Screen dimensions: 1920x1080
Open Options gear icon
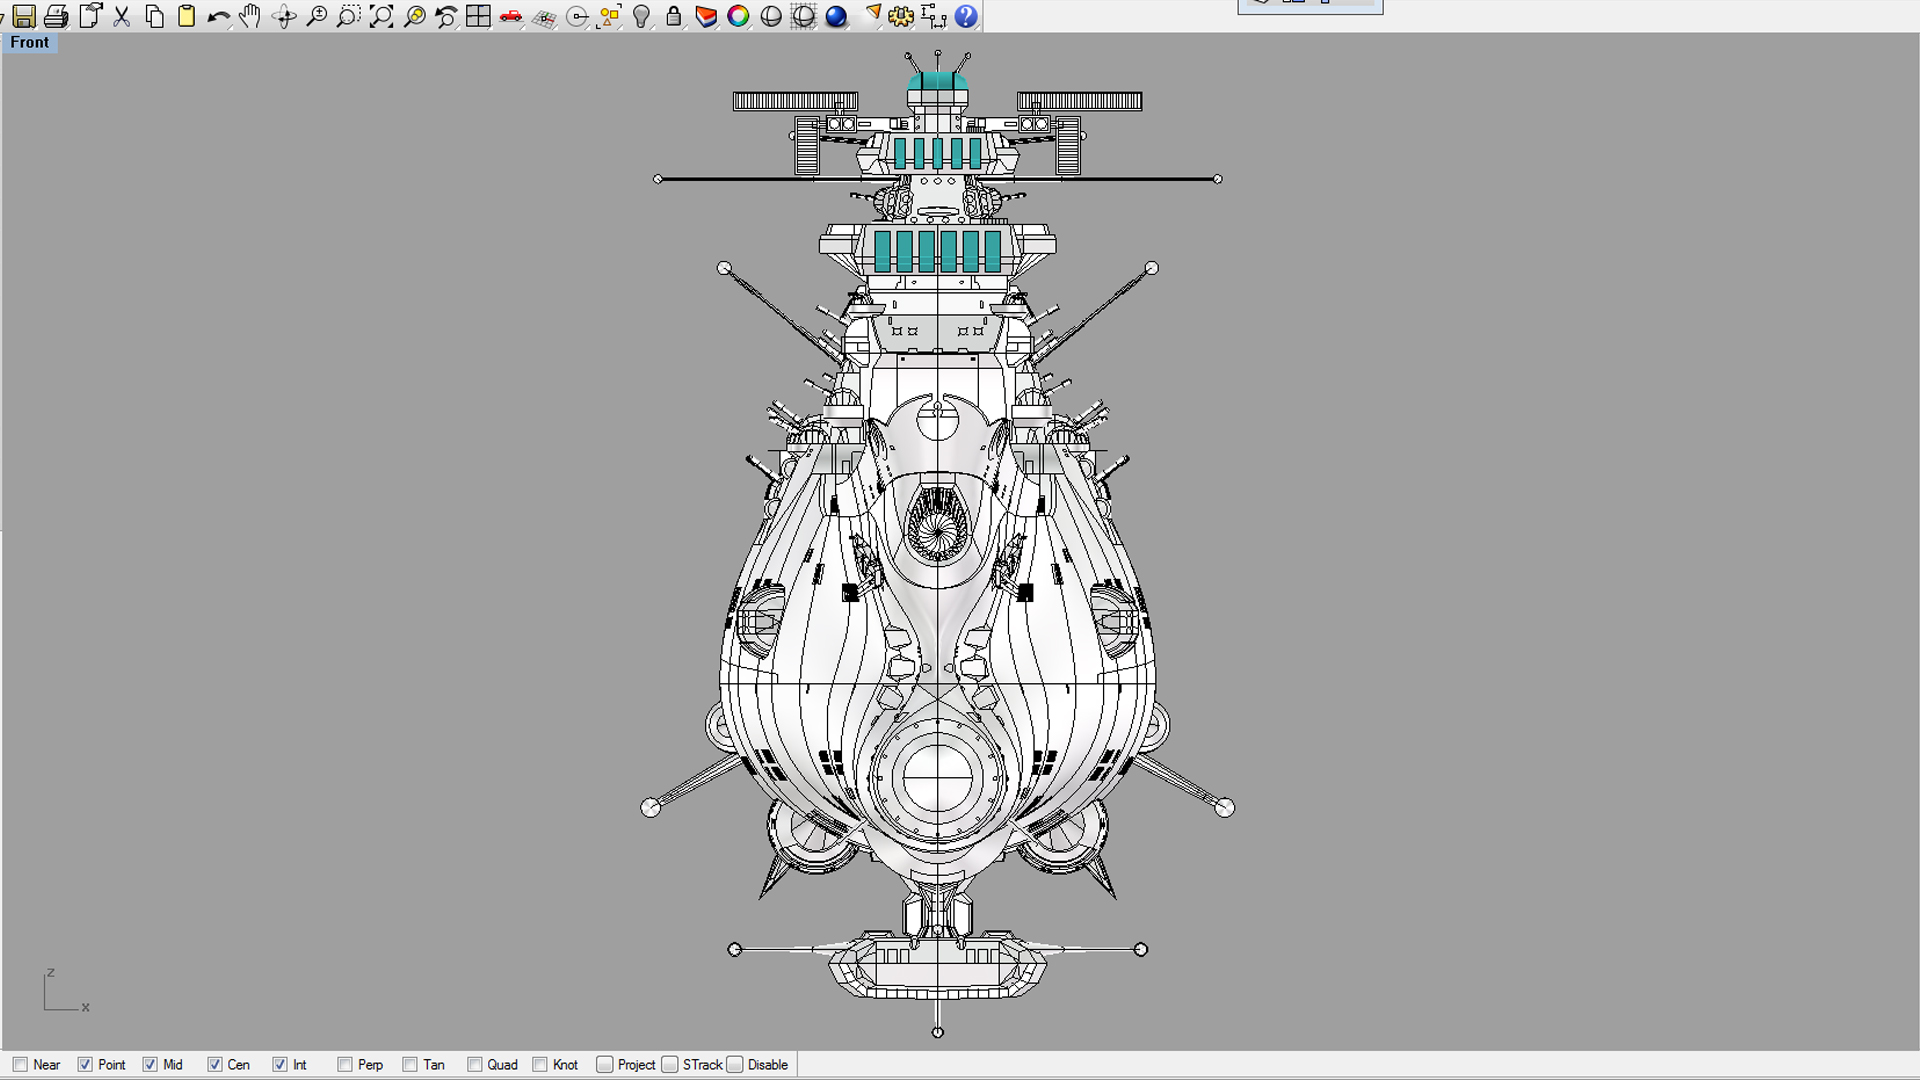pyautogui.click(x=901, y=16)
